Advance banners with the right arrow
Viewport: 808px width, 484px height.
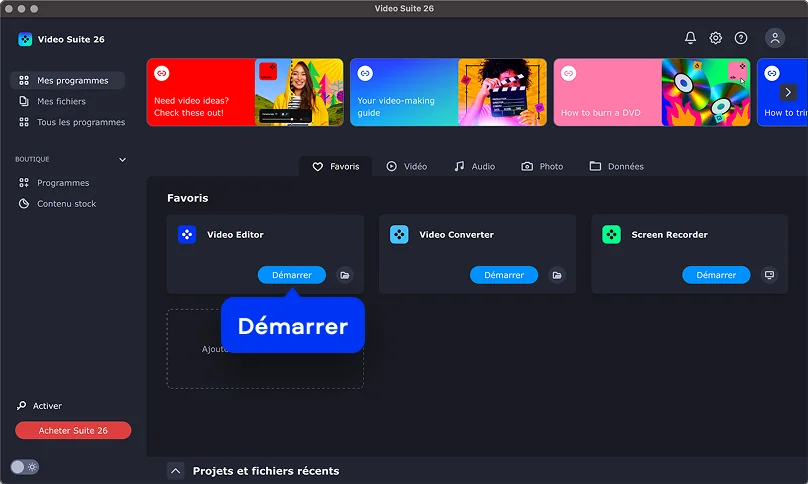[x=788, y=92]
